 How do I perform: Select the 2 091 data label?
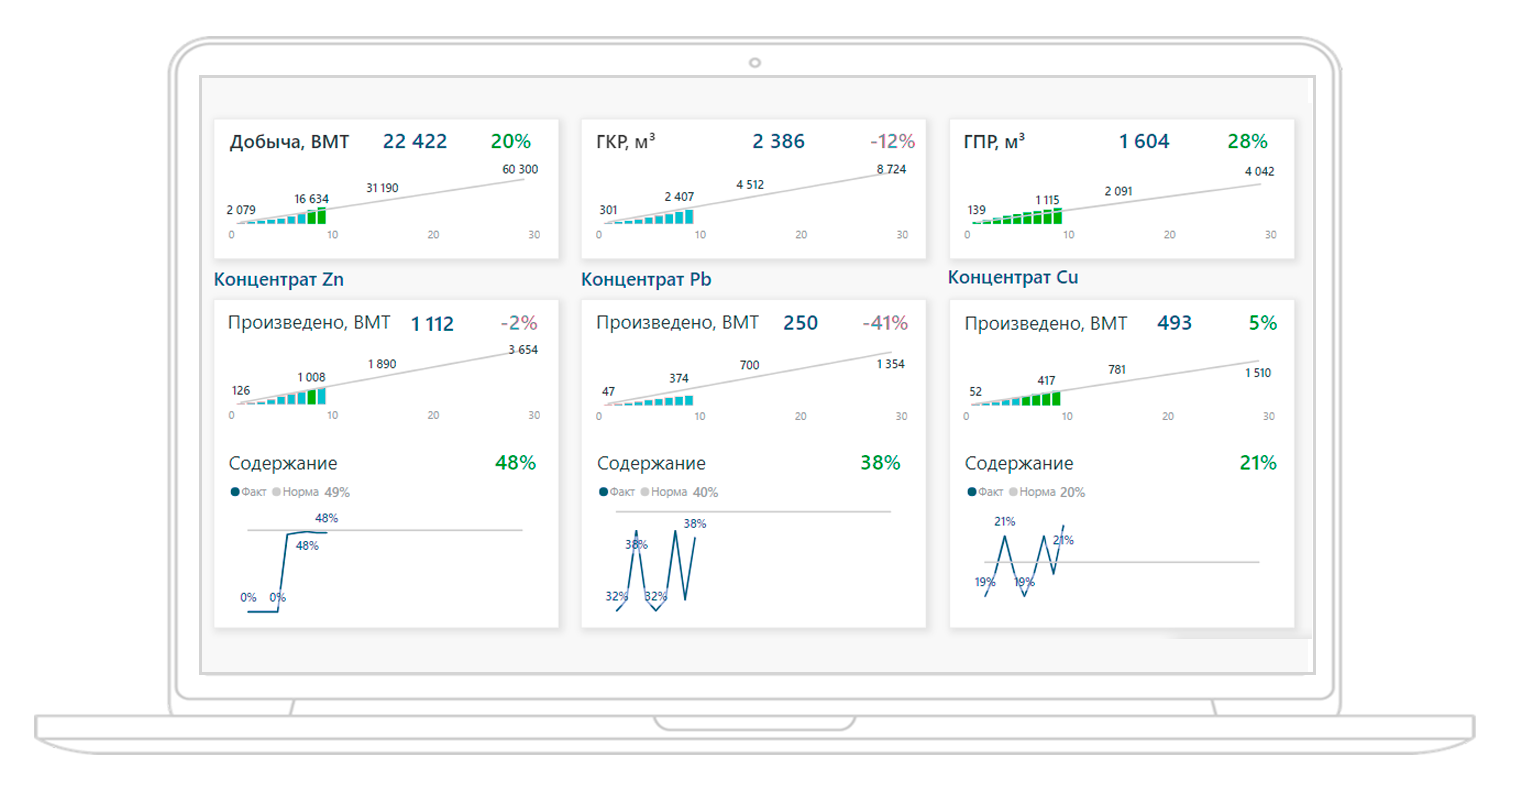(1119, 191)
